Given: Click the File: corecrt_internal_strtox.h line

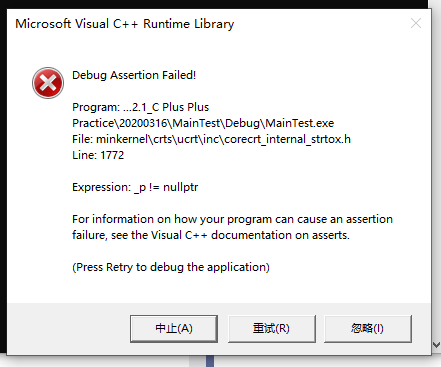Looking at the screenshot, I should pos(211,139).
